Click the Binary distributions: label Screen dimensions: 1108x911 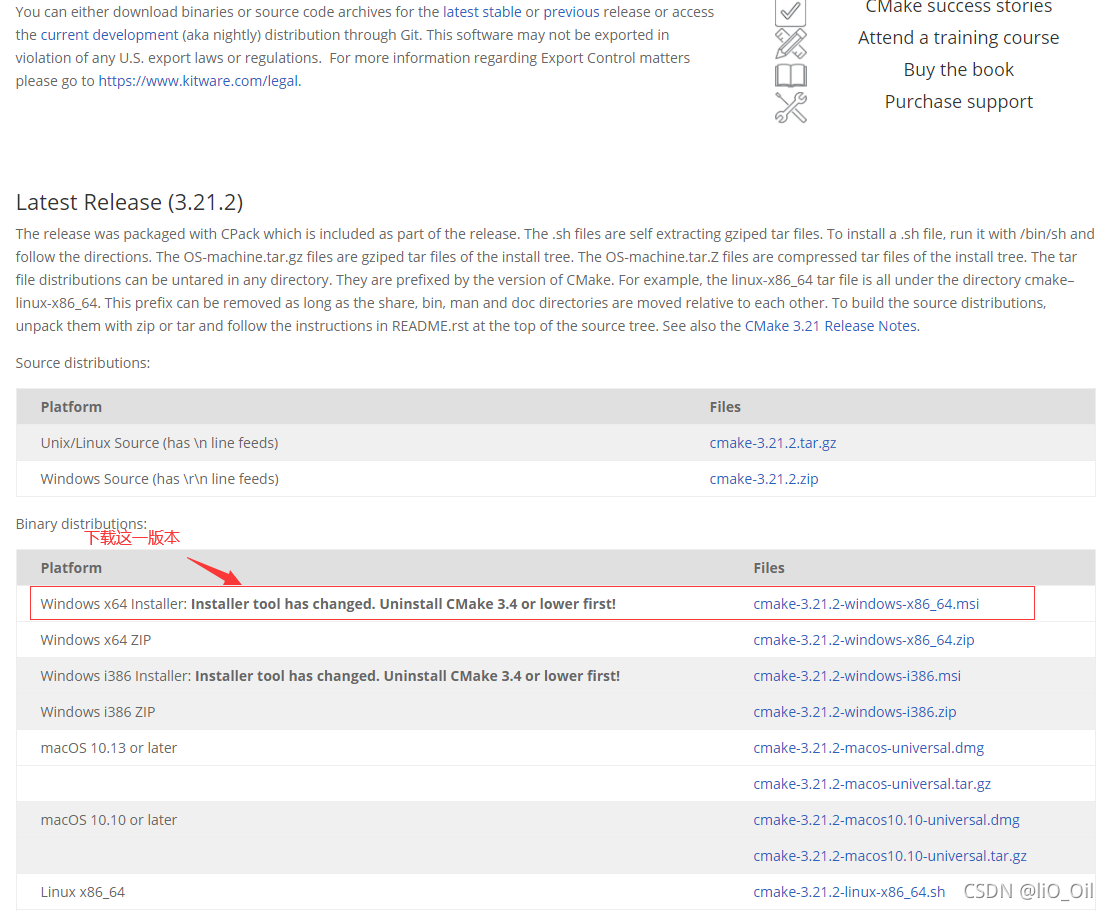point(81,524)
